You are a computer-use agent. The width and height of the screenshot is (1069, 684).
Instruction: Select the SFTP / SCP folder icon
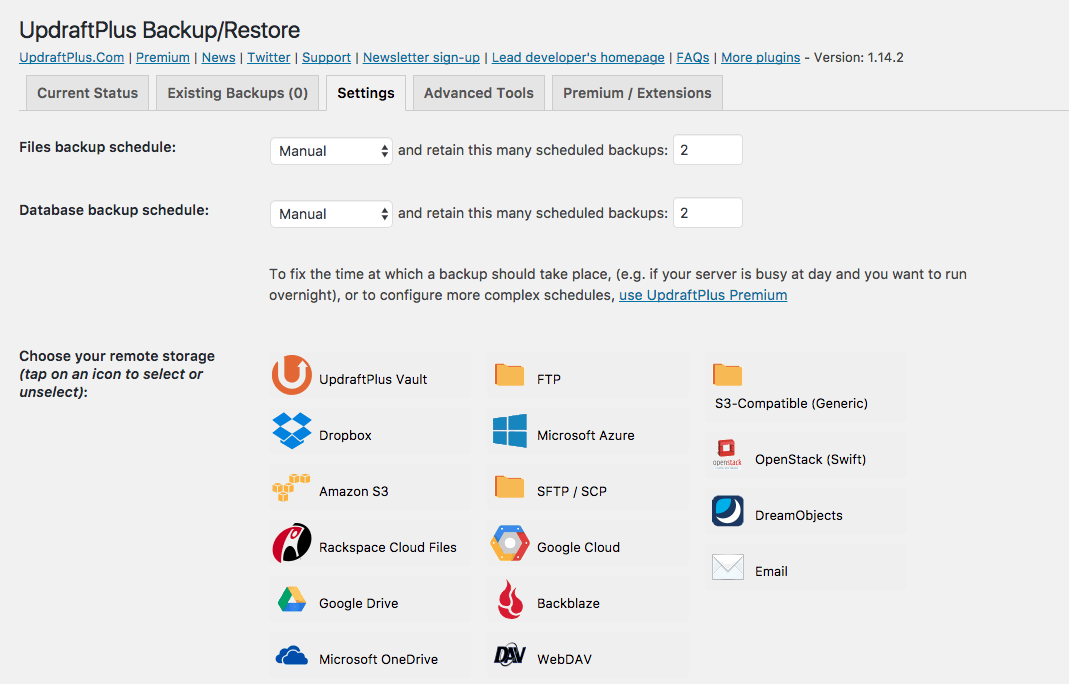[509, 488]
